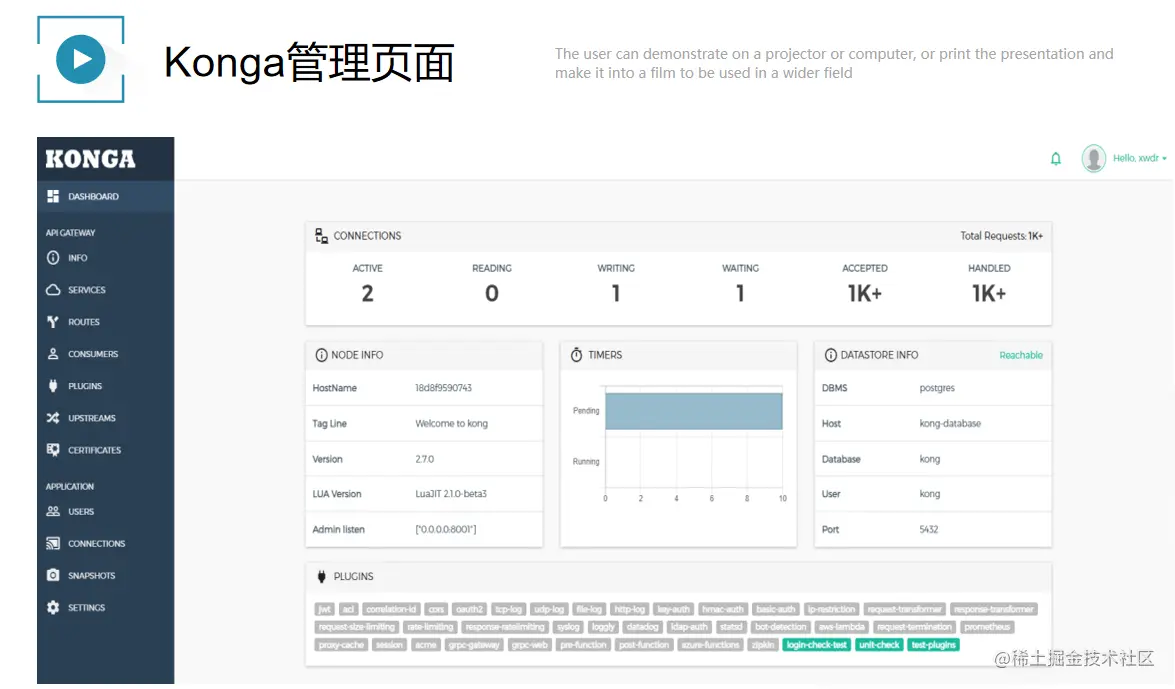
Task: Click the Reachable status label
Action: click(1021, 355)
